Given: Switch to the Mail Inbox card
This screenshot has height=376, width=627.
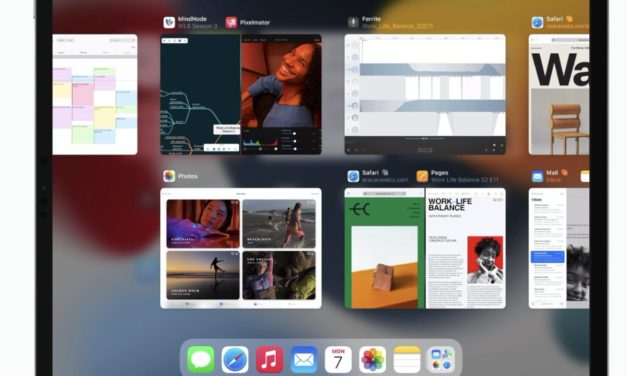Looking at the screenshot, I should (559, 248).
